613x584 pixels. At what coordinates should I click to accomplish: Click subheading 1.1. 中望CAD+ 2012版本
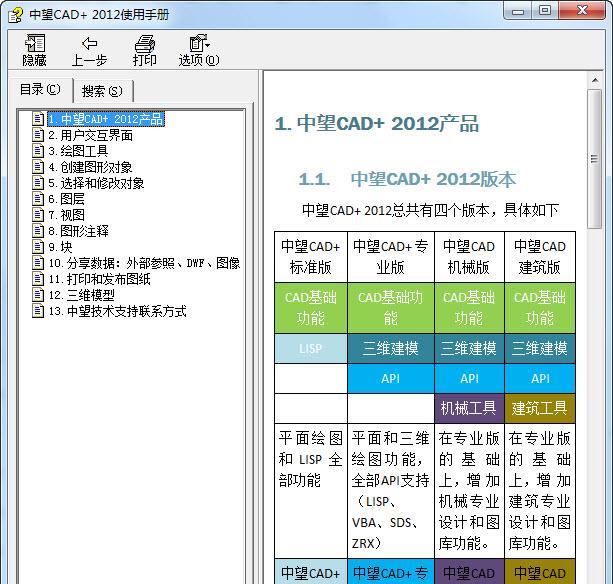[407, 179]
